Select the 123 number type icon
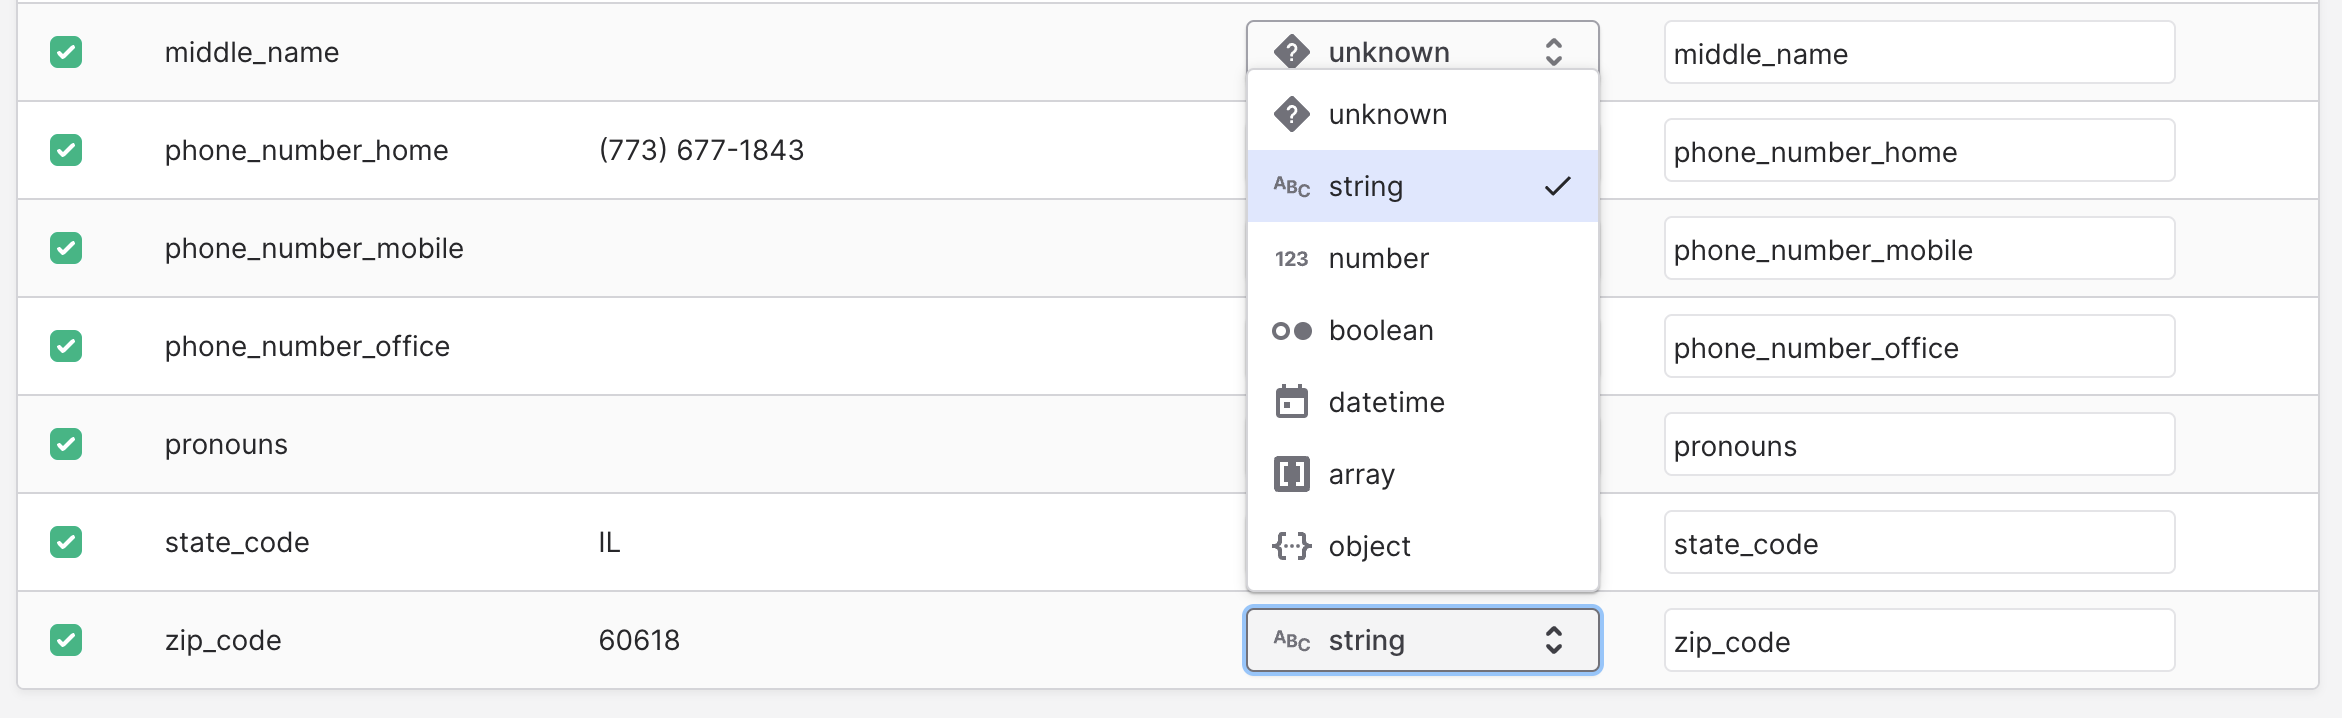The width and height of the screenshot is (2342, 718). click(x=1290, y=258)
